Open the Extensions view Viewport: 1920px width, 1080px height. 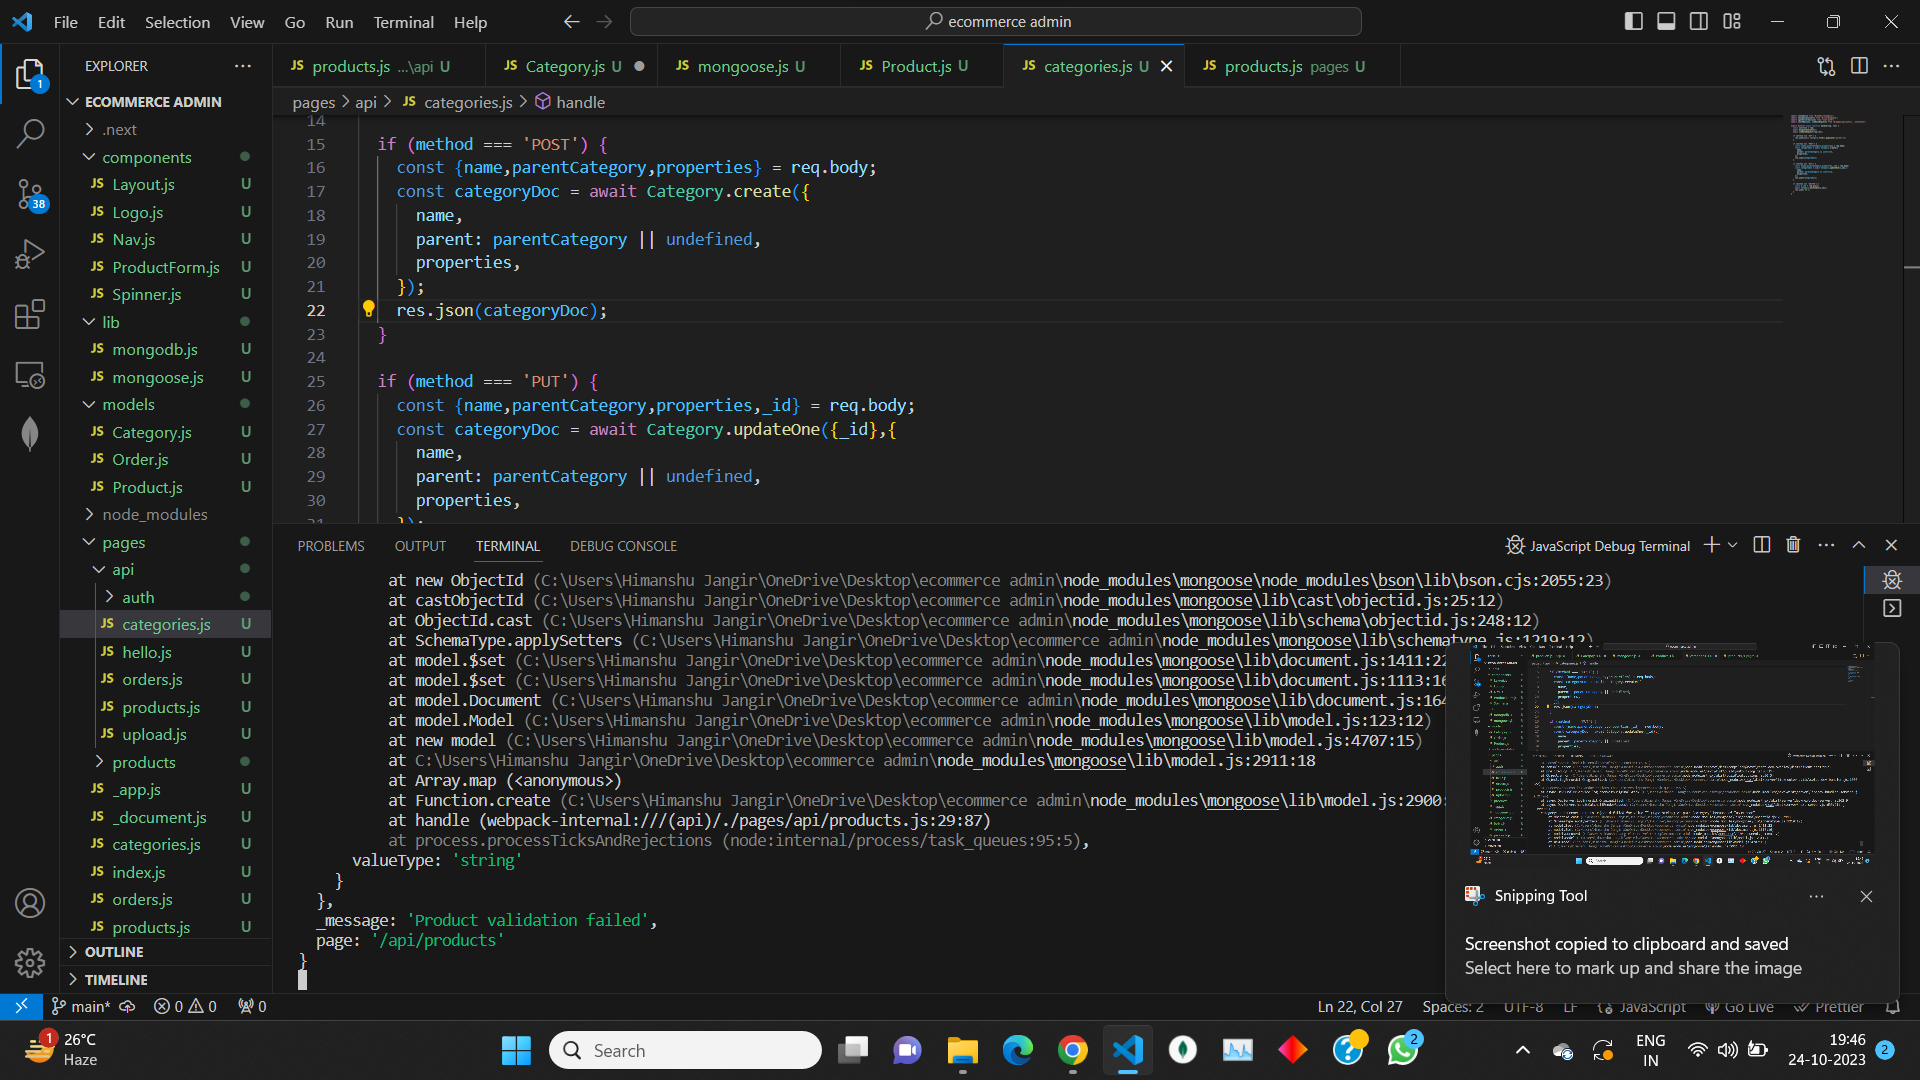(30, 314)
